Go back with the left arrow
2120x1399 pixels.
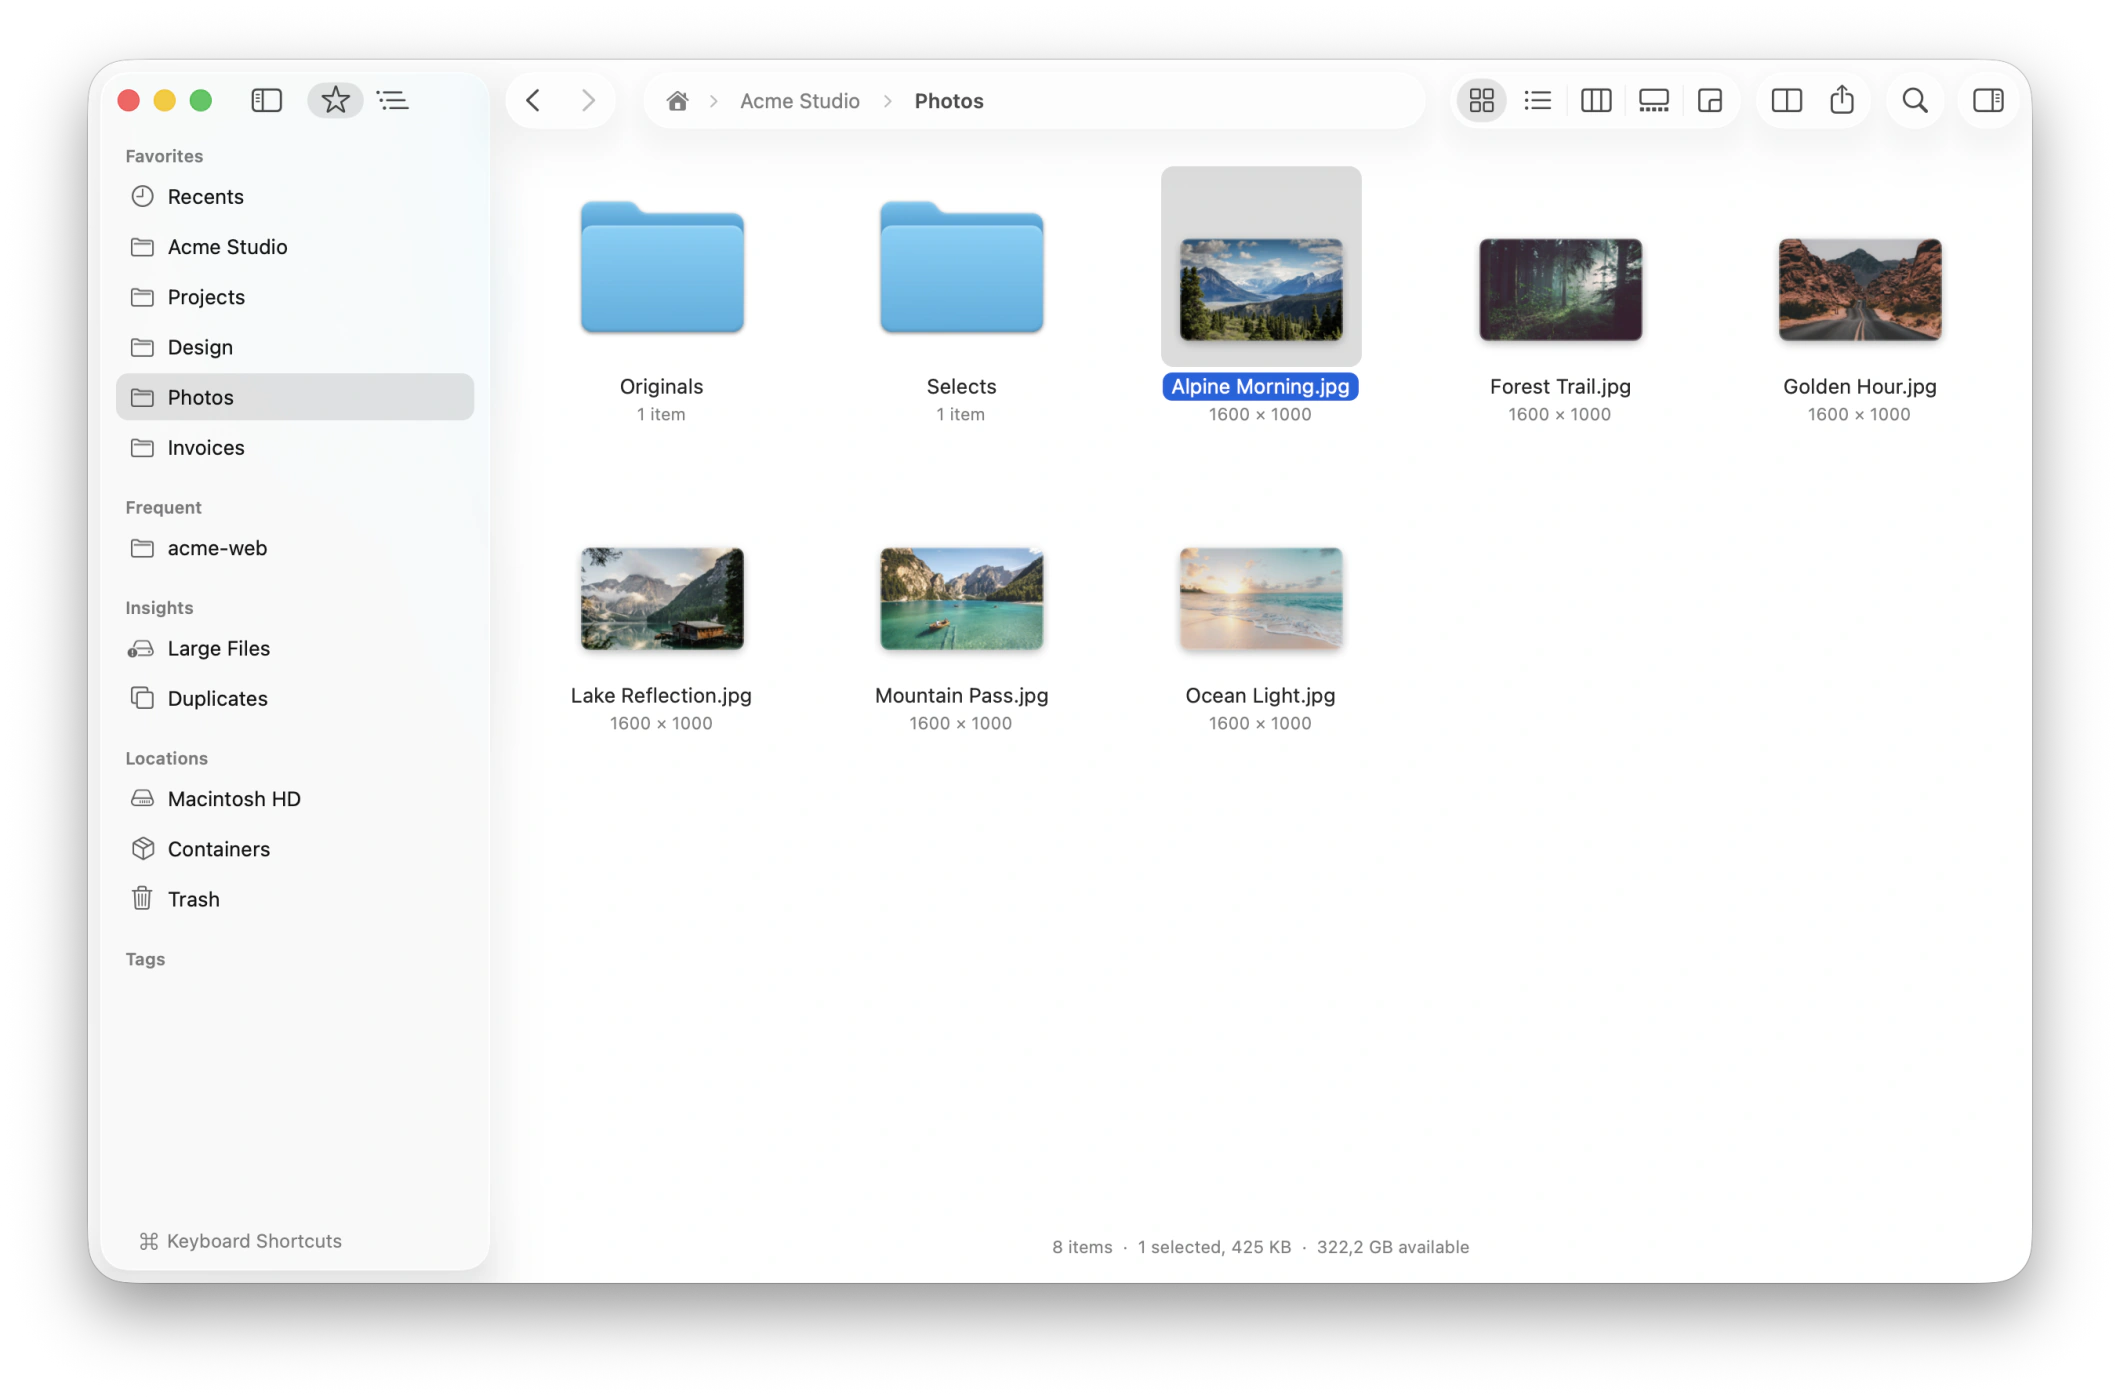click(x=533, y=100)
